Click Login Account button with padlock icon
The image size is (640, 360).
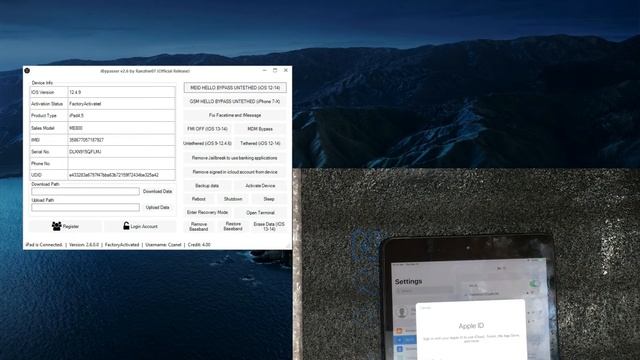point(140,226)
